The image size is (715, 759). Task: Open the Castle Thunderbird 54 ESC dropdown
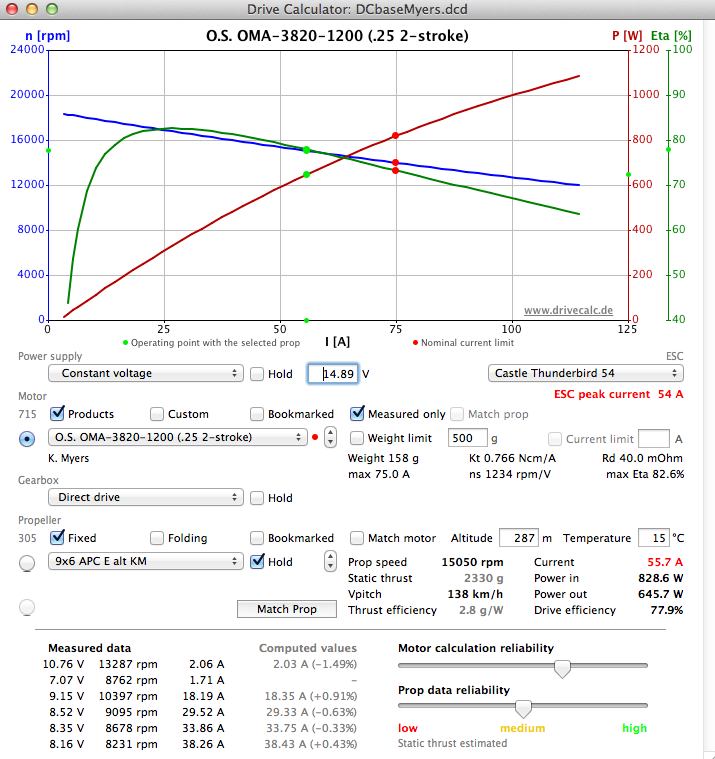[x=586, y=373]
